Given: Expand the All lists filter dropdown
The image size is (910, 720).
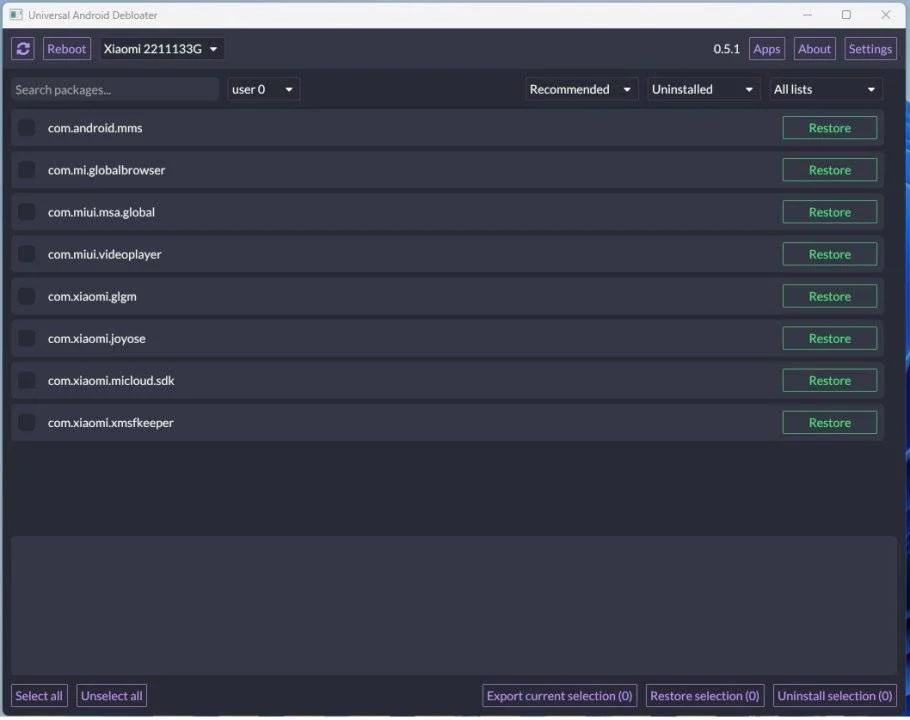Looking at the screenshot, I should pyautogui.click(x=825, y=89).
